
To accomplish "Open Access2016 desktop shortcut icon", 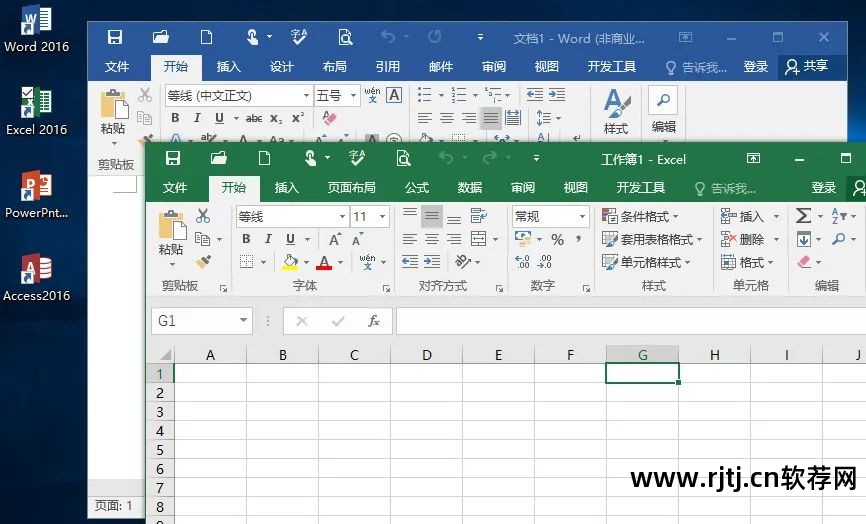I will tap(36, 270).
